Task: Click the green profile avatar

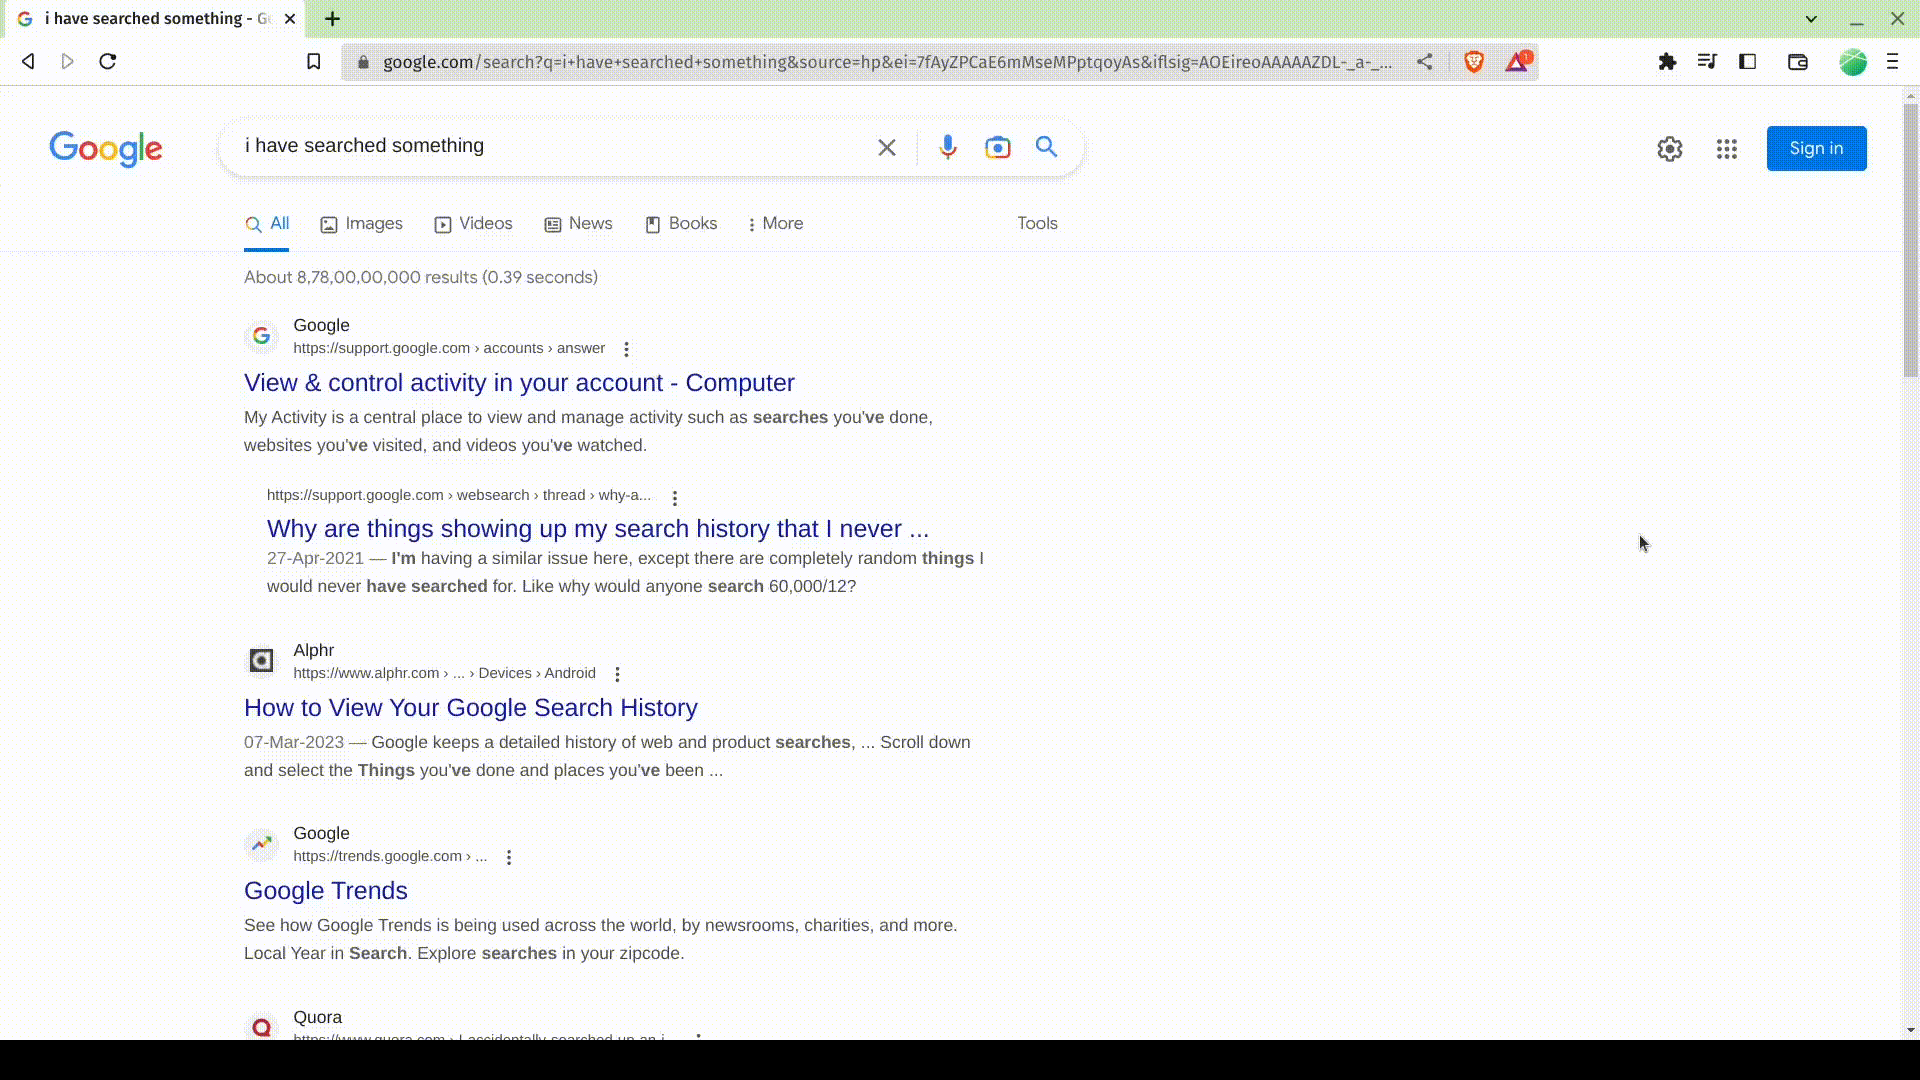Action: [x=1853, y=62]
